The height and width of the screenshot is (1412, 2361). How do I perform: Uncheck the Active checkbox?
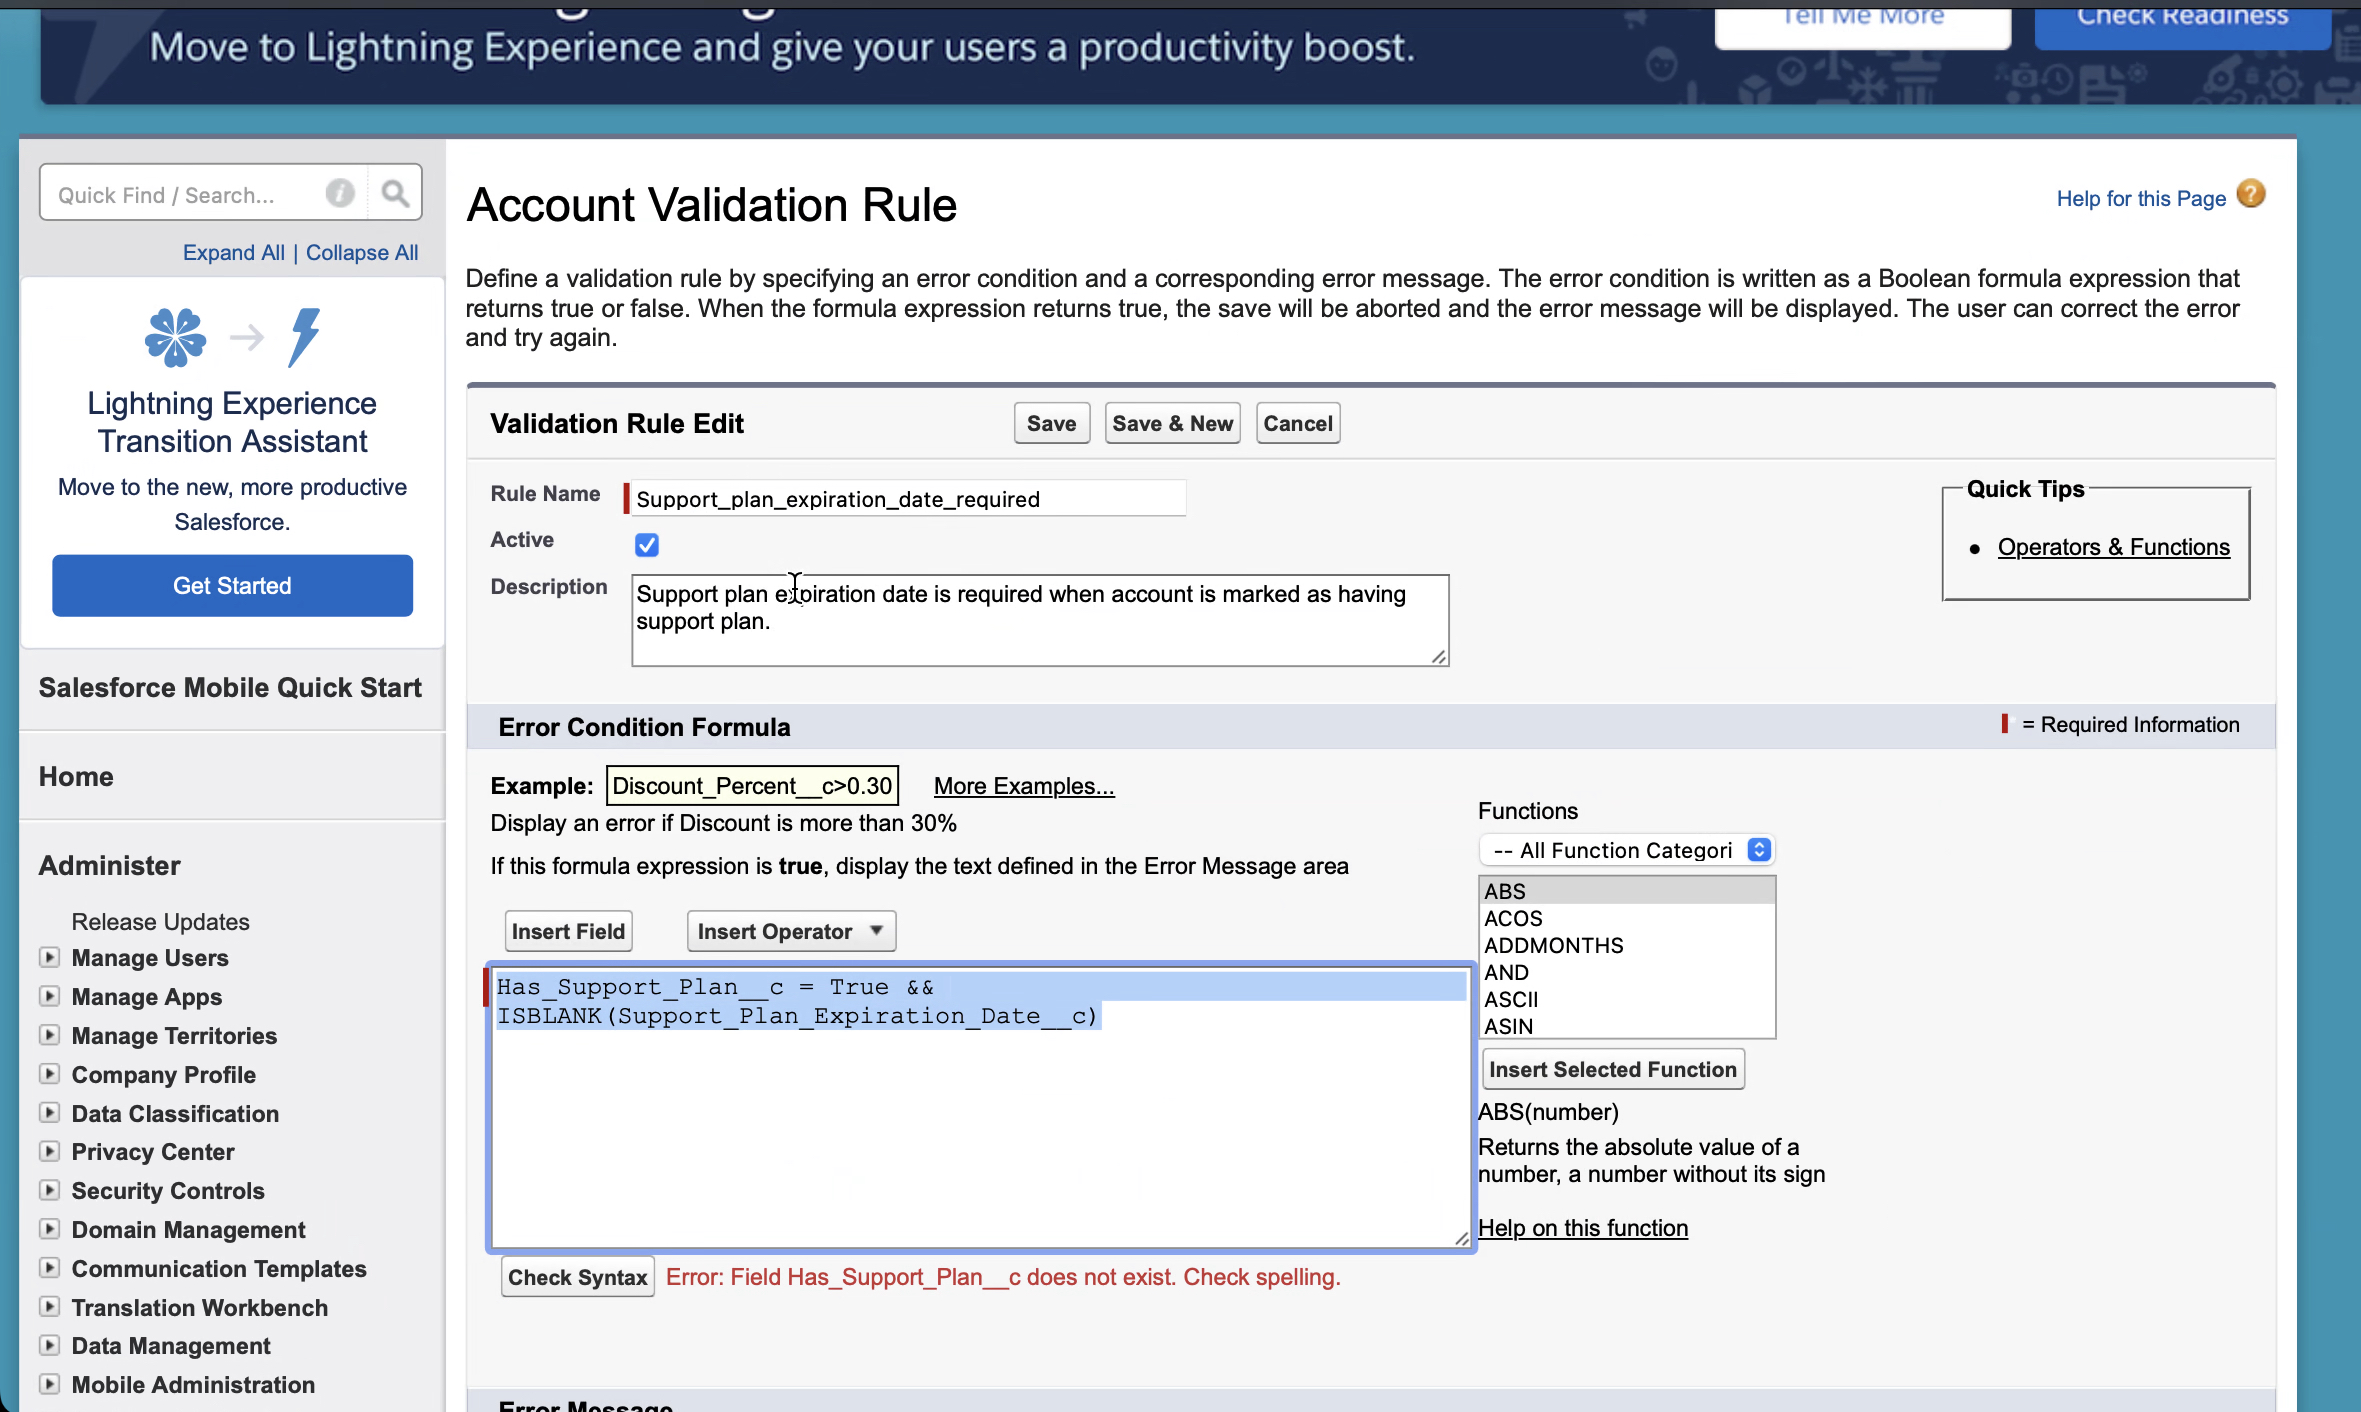point(647,545)
